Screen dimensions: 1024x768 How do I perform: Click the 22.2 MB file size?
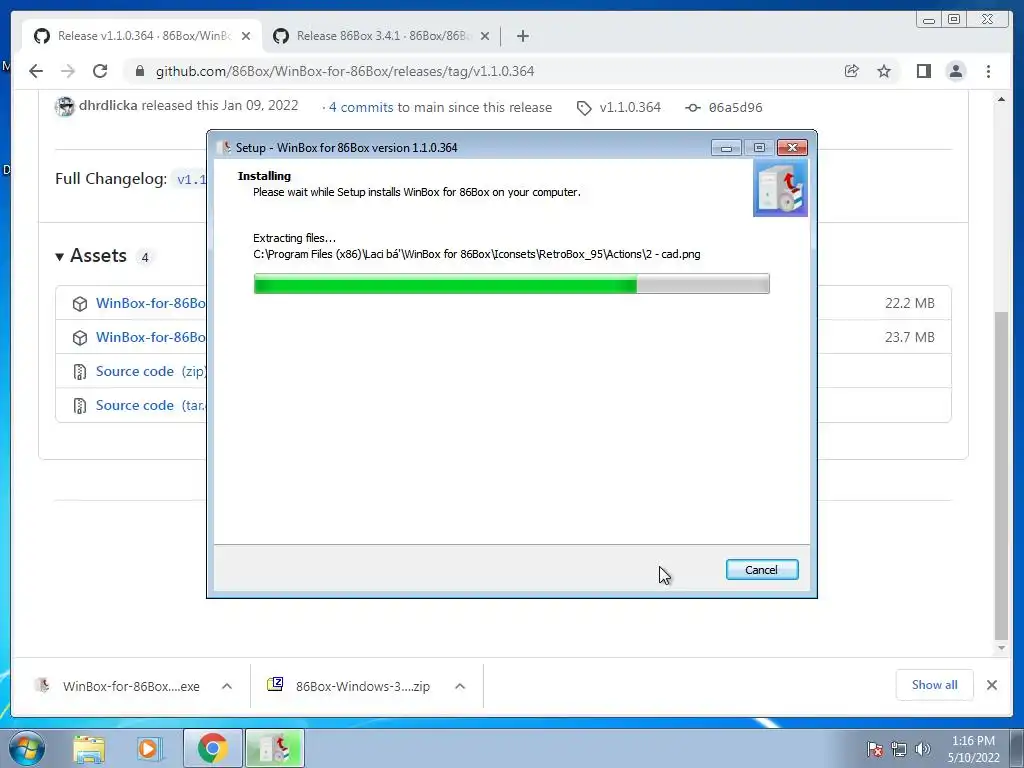910,303
